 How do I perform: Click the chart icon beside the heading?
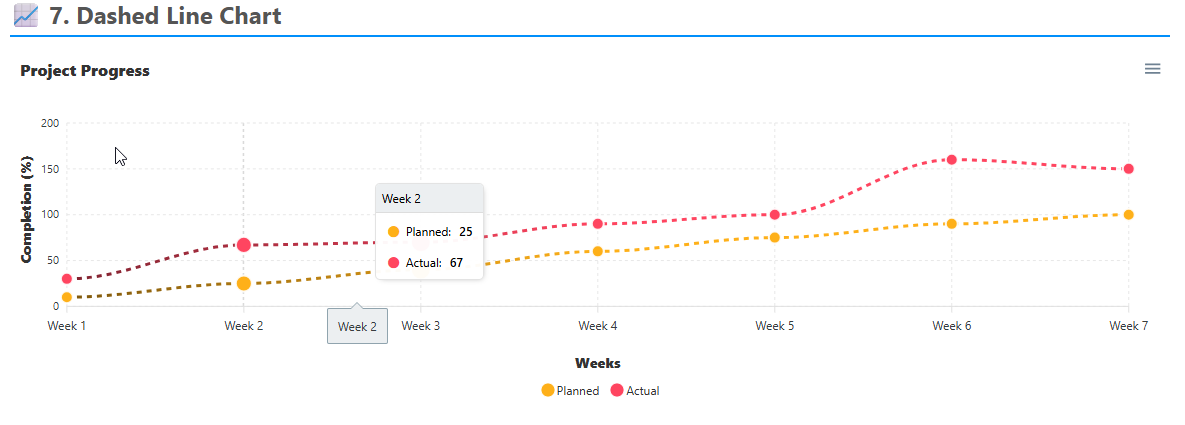click(26, 16)
